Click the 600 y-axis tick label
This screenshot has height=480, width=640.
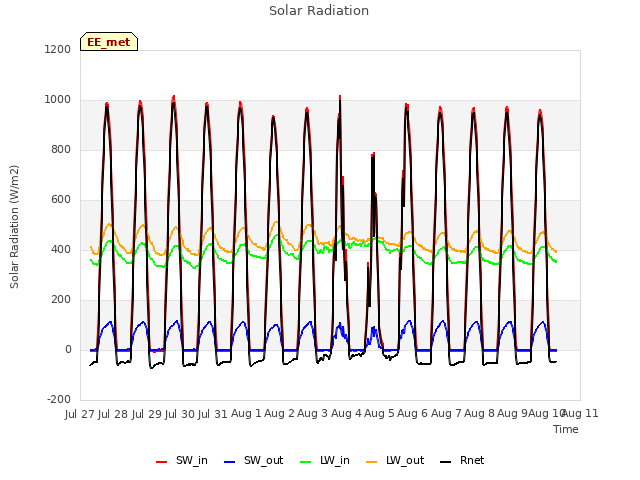[x=61, y=200]
